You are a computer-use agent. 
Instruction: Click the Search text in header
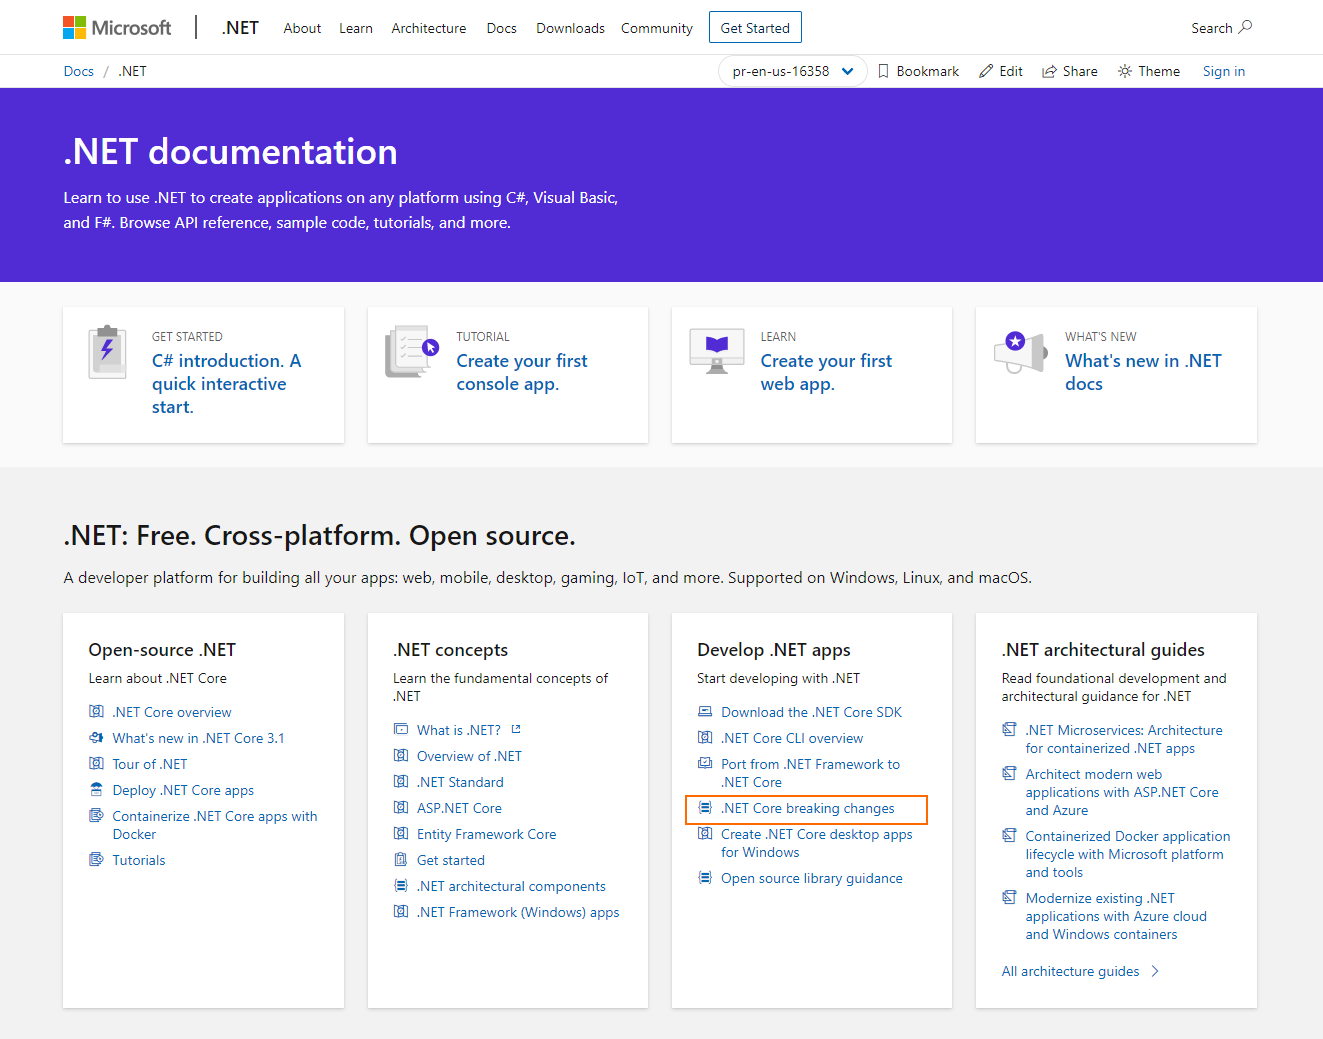[1212, 28]
